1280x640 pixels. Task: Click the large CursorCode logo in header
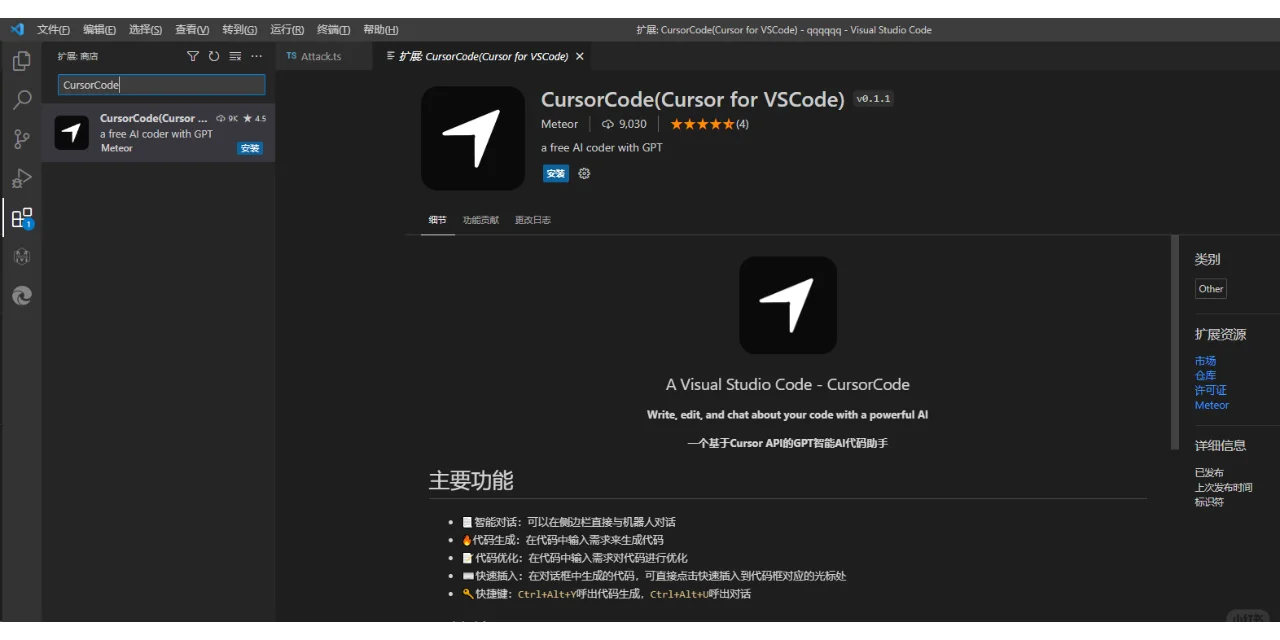tap(473, 138)
